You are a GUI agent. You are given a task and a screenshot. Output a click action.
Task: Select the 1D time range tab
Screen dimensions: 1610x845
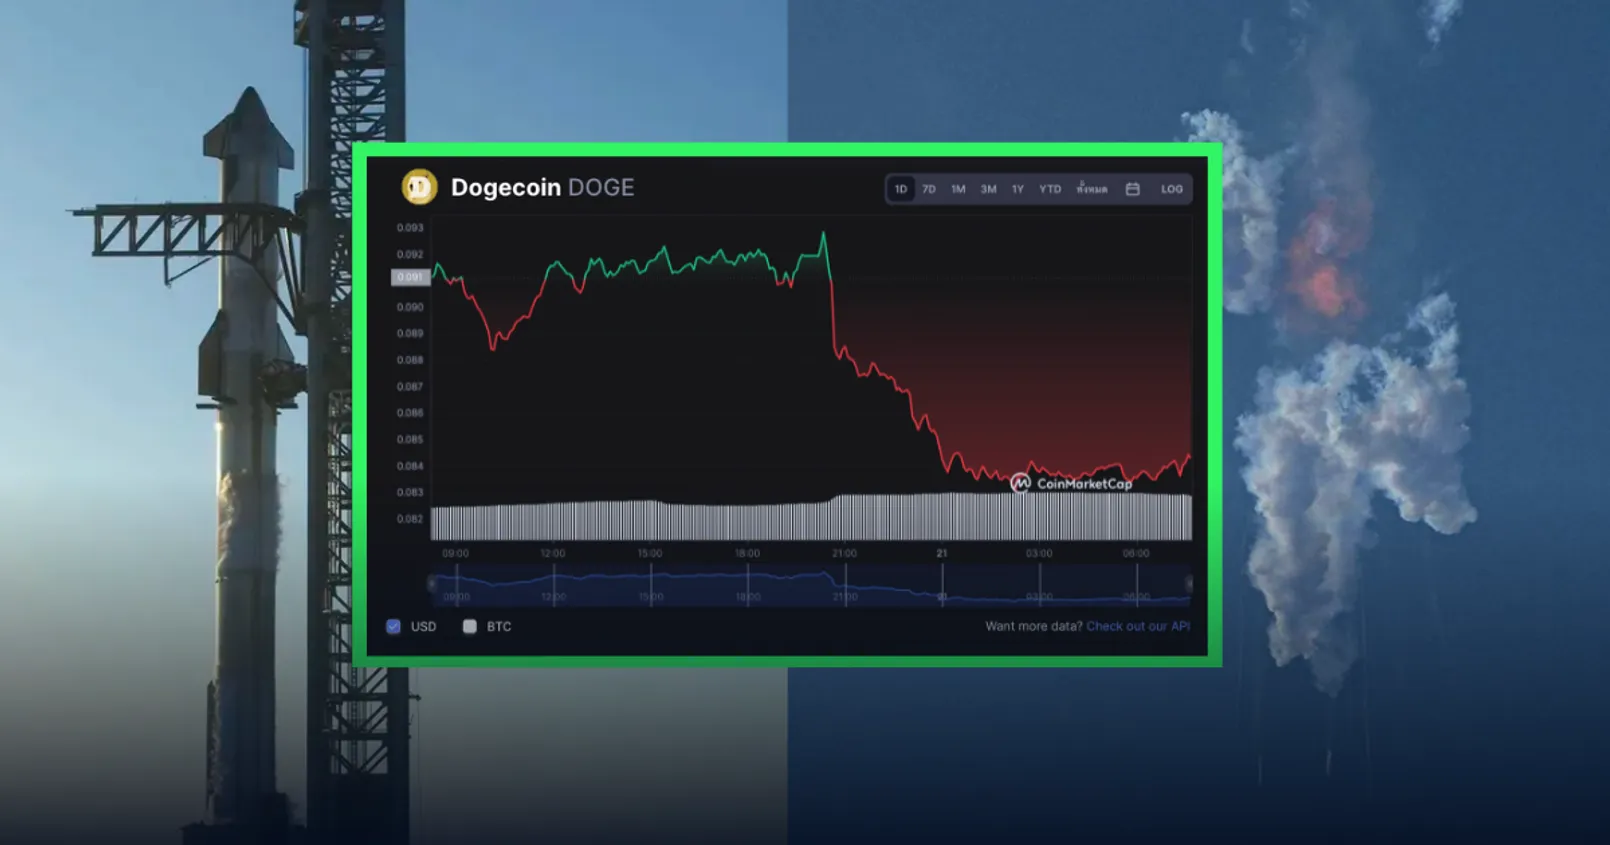pos(901,189)
